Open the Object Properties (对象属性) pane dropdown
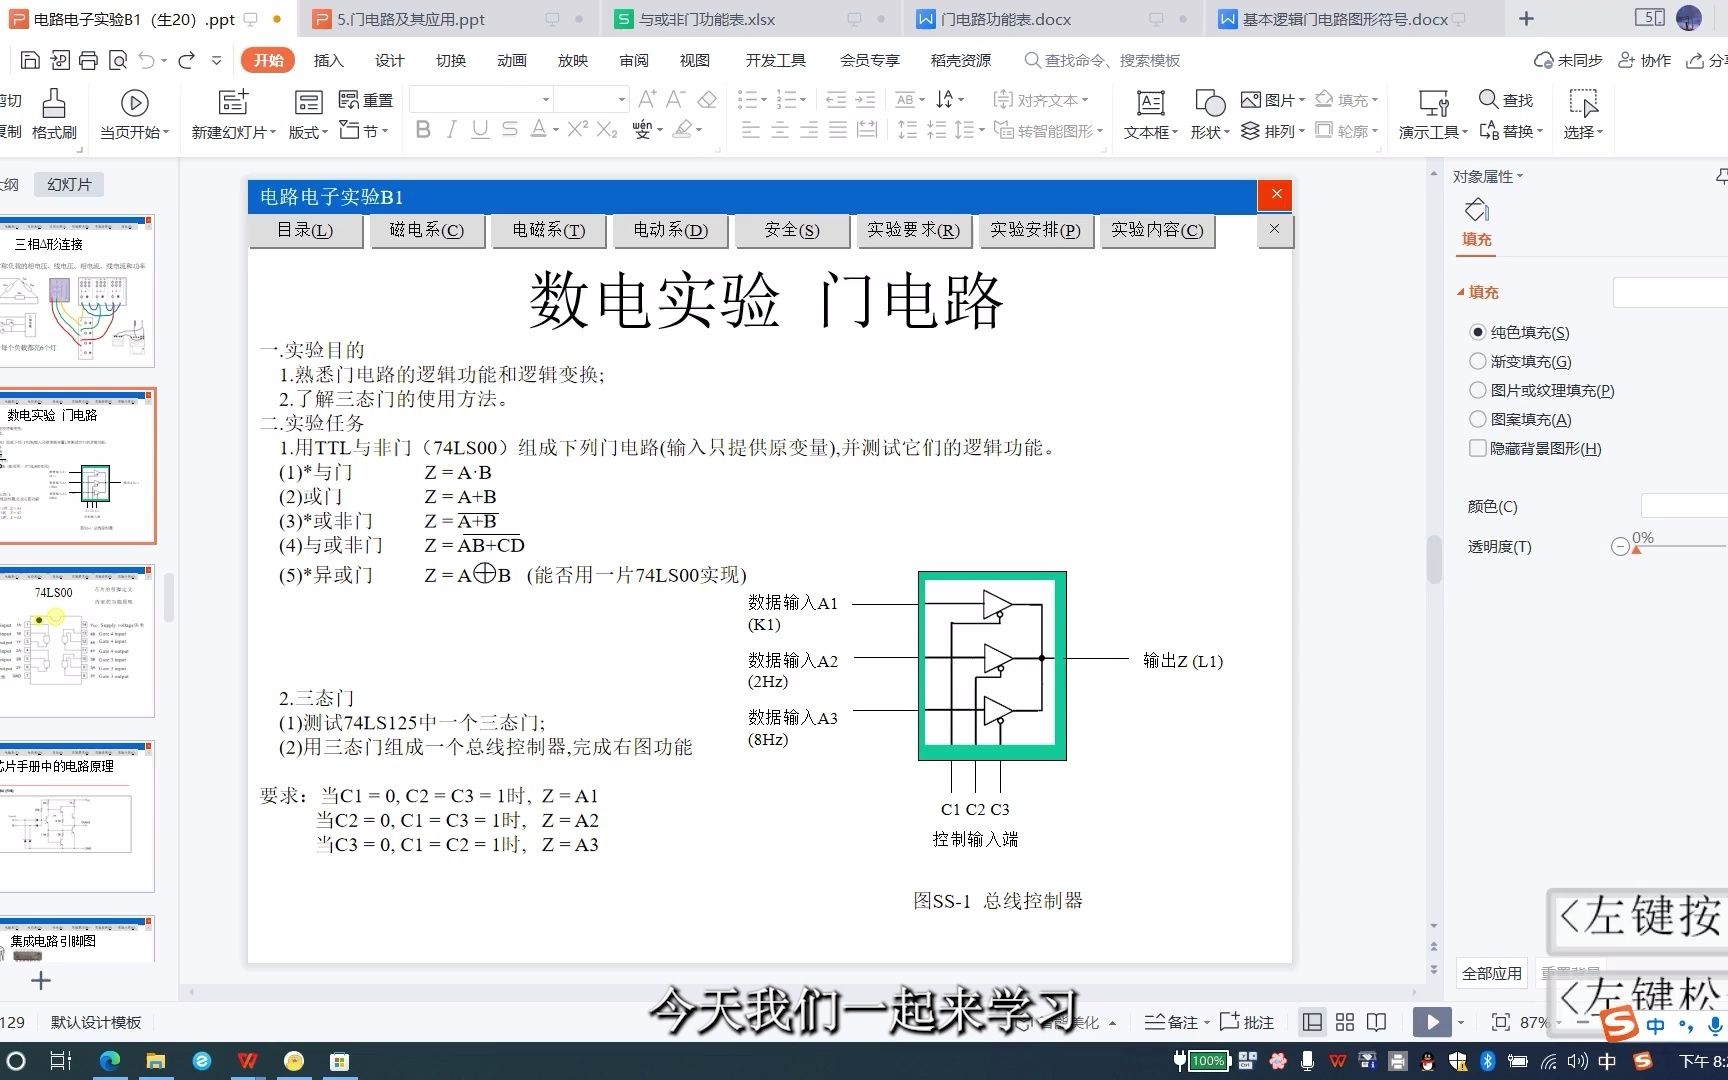 [x=1488, y=176]
